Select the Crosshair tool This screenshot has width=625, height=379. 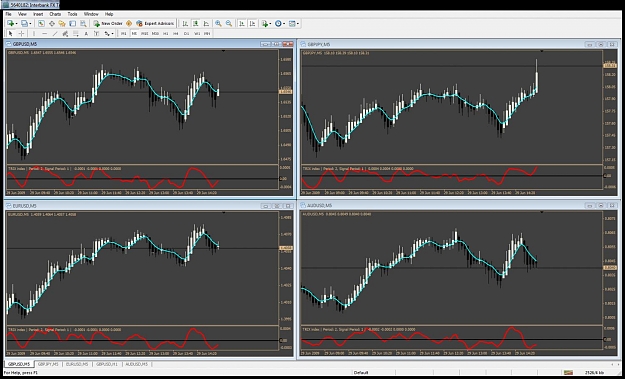pos(22,33)
